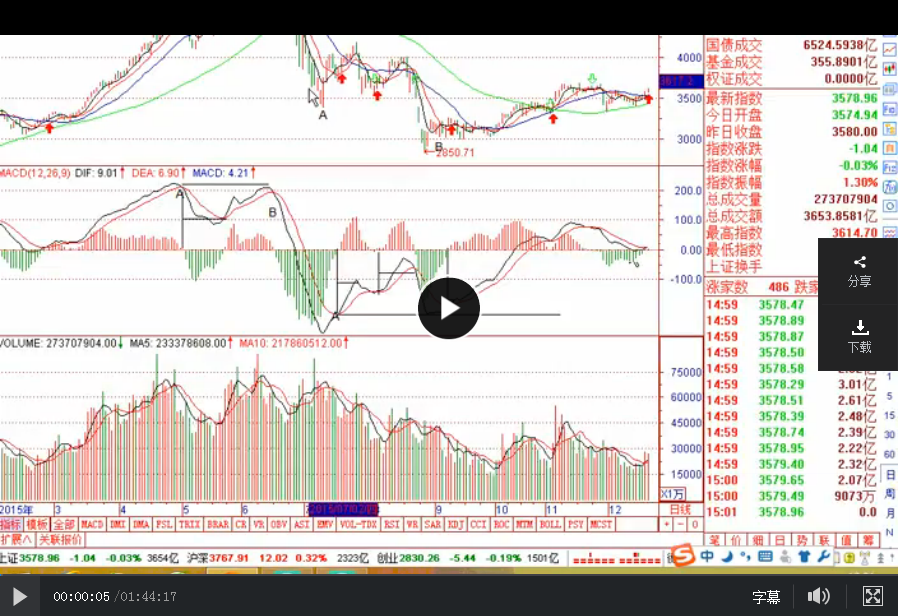This screenshot has width=898, height=616.
Task: Select the 15-minute period
Action: tap(889, 415)
